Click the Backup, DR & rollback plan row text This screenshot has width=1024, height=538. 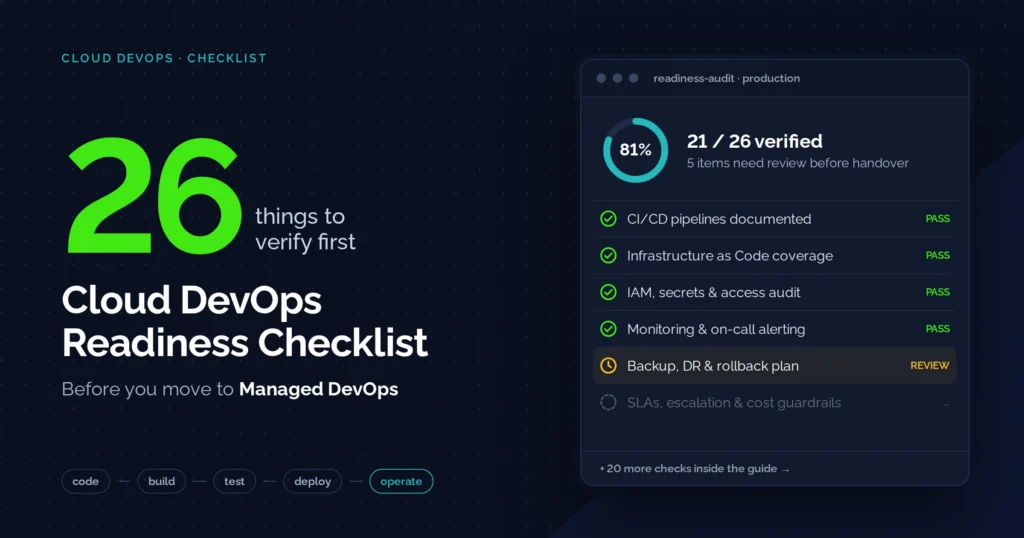tap(712, 366)
